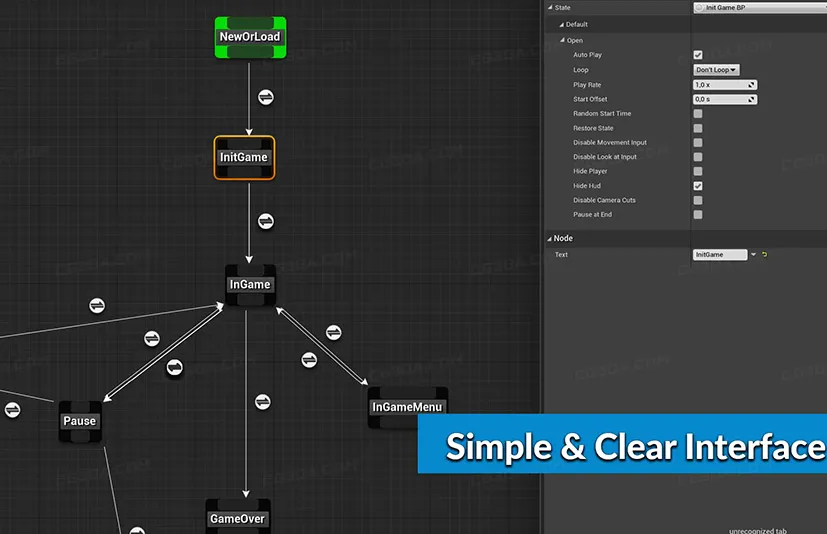This screenshot has height=534, width=827.
Task: Click transition icon on InGame to GameOver arrow
Action: (263, 402)
